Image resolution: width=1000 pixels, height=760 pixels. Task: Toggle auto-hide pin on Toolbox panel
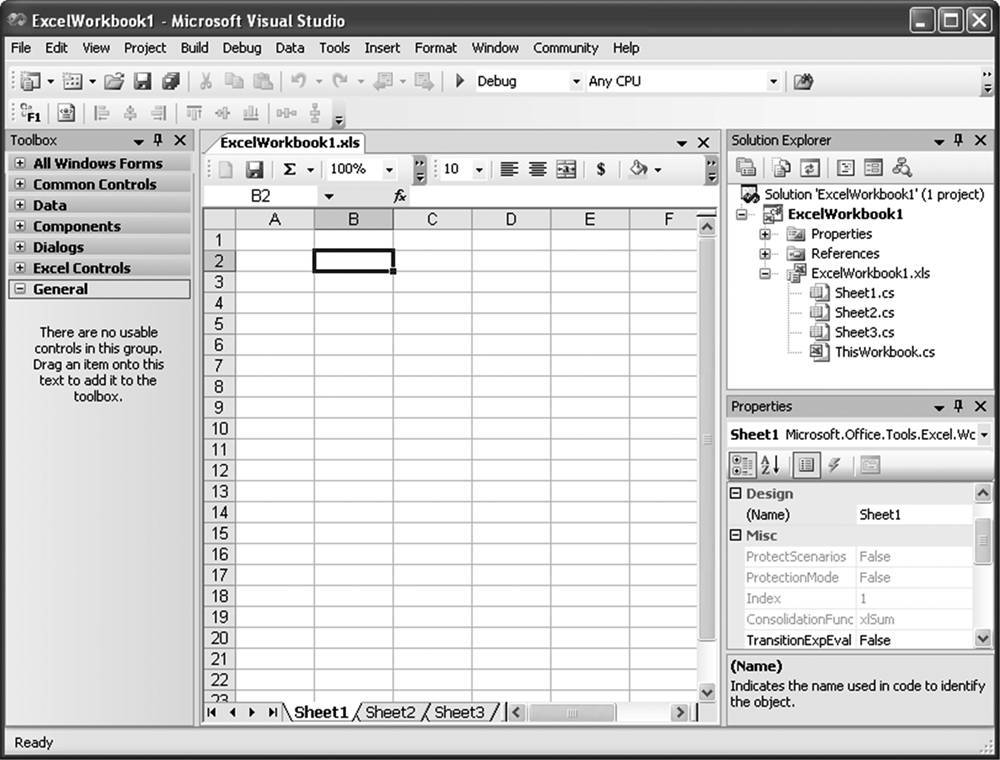point(158,140)
